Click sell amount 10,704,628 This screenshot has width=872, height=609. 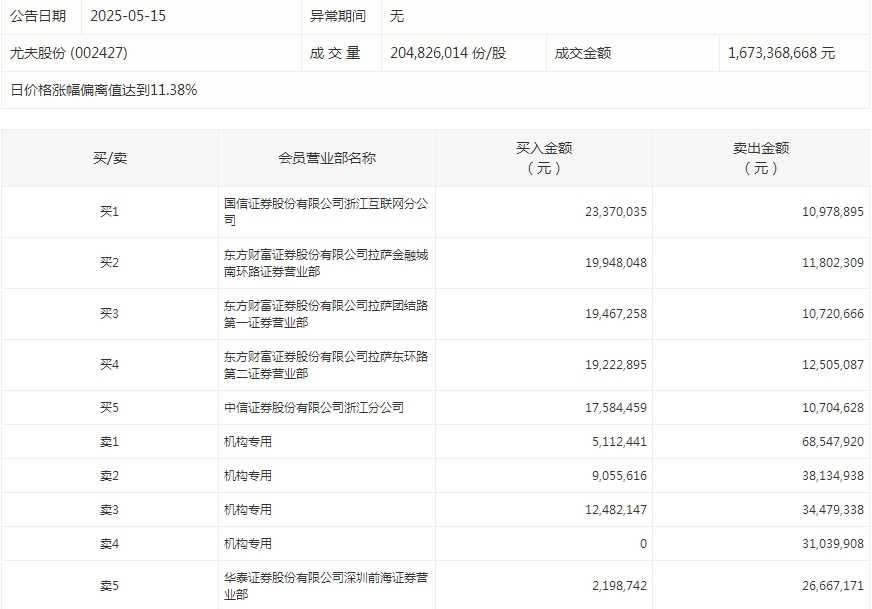point(833,408)
